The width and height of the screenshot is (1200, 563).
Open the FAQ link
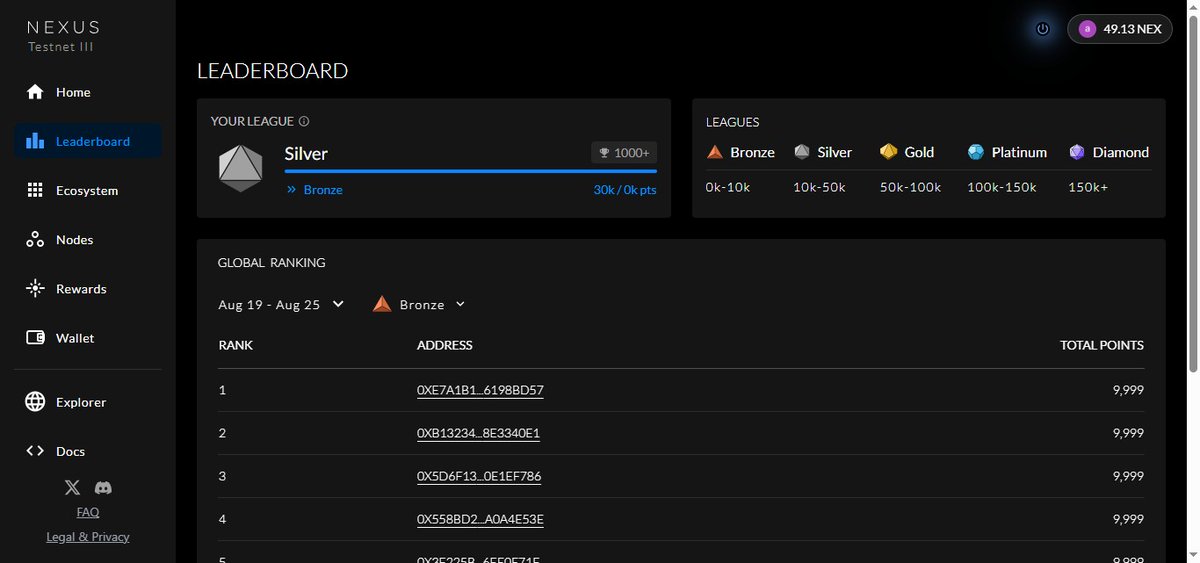click(88, 512)
